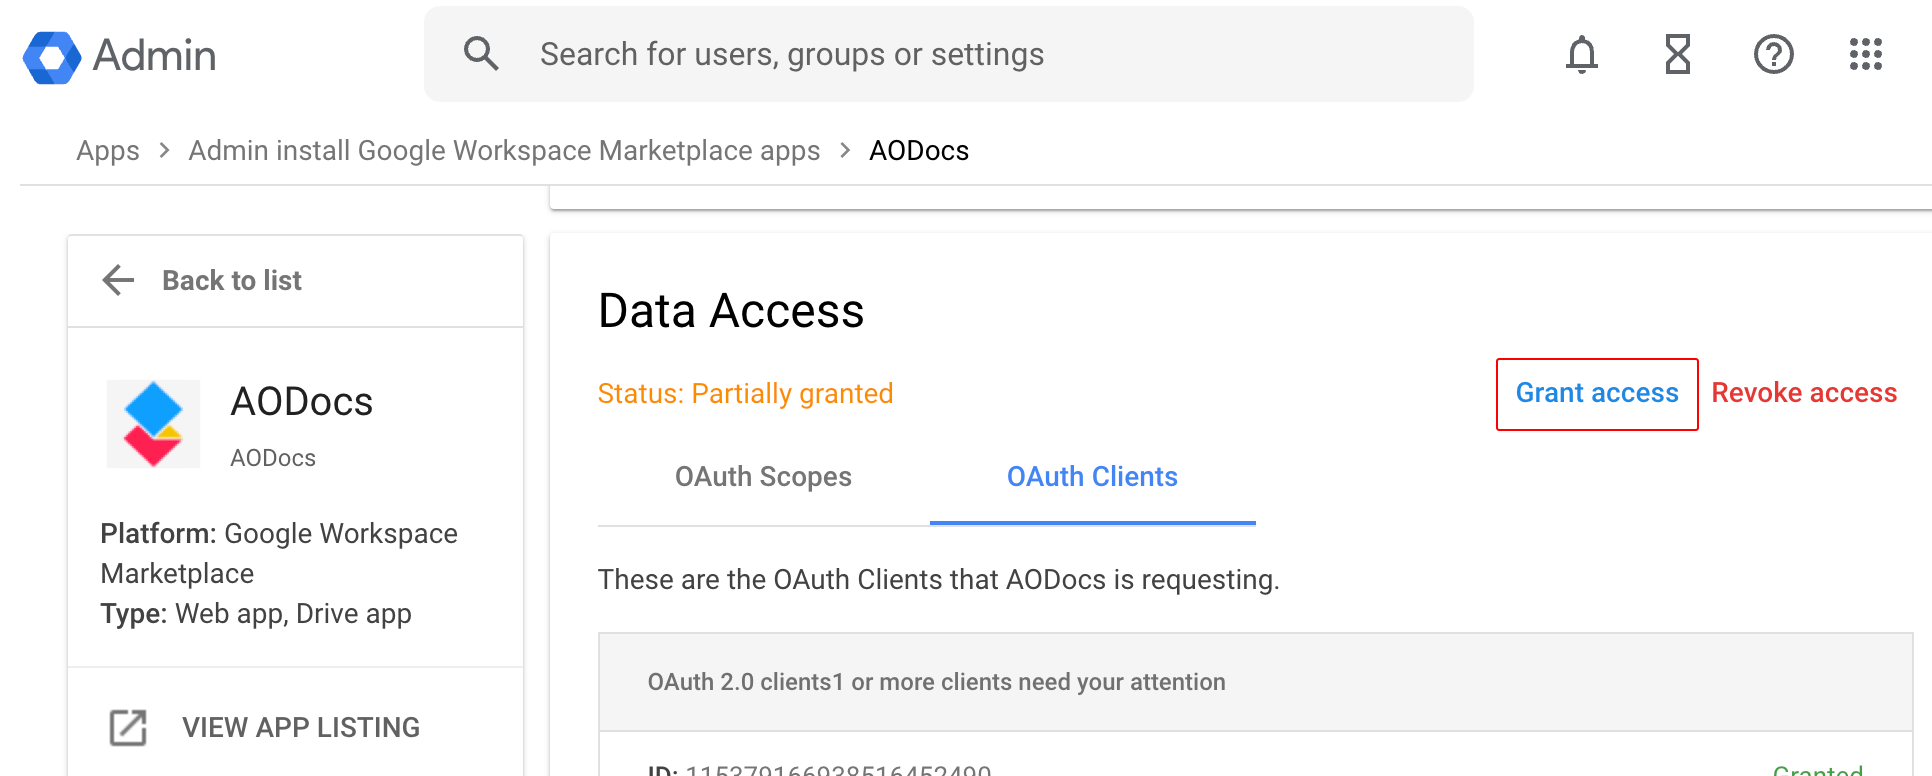The height and width of the screenshot is (776, 1932).
Task: Open Admin install Google Workspace Marketplace apps breadcrumb
Action: pos(504,151)
